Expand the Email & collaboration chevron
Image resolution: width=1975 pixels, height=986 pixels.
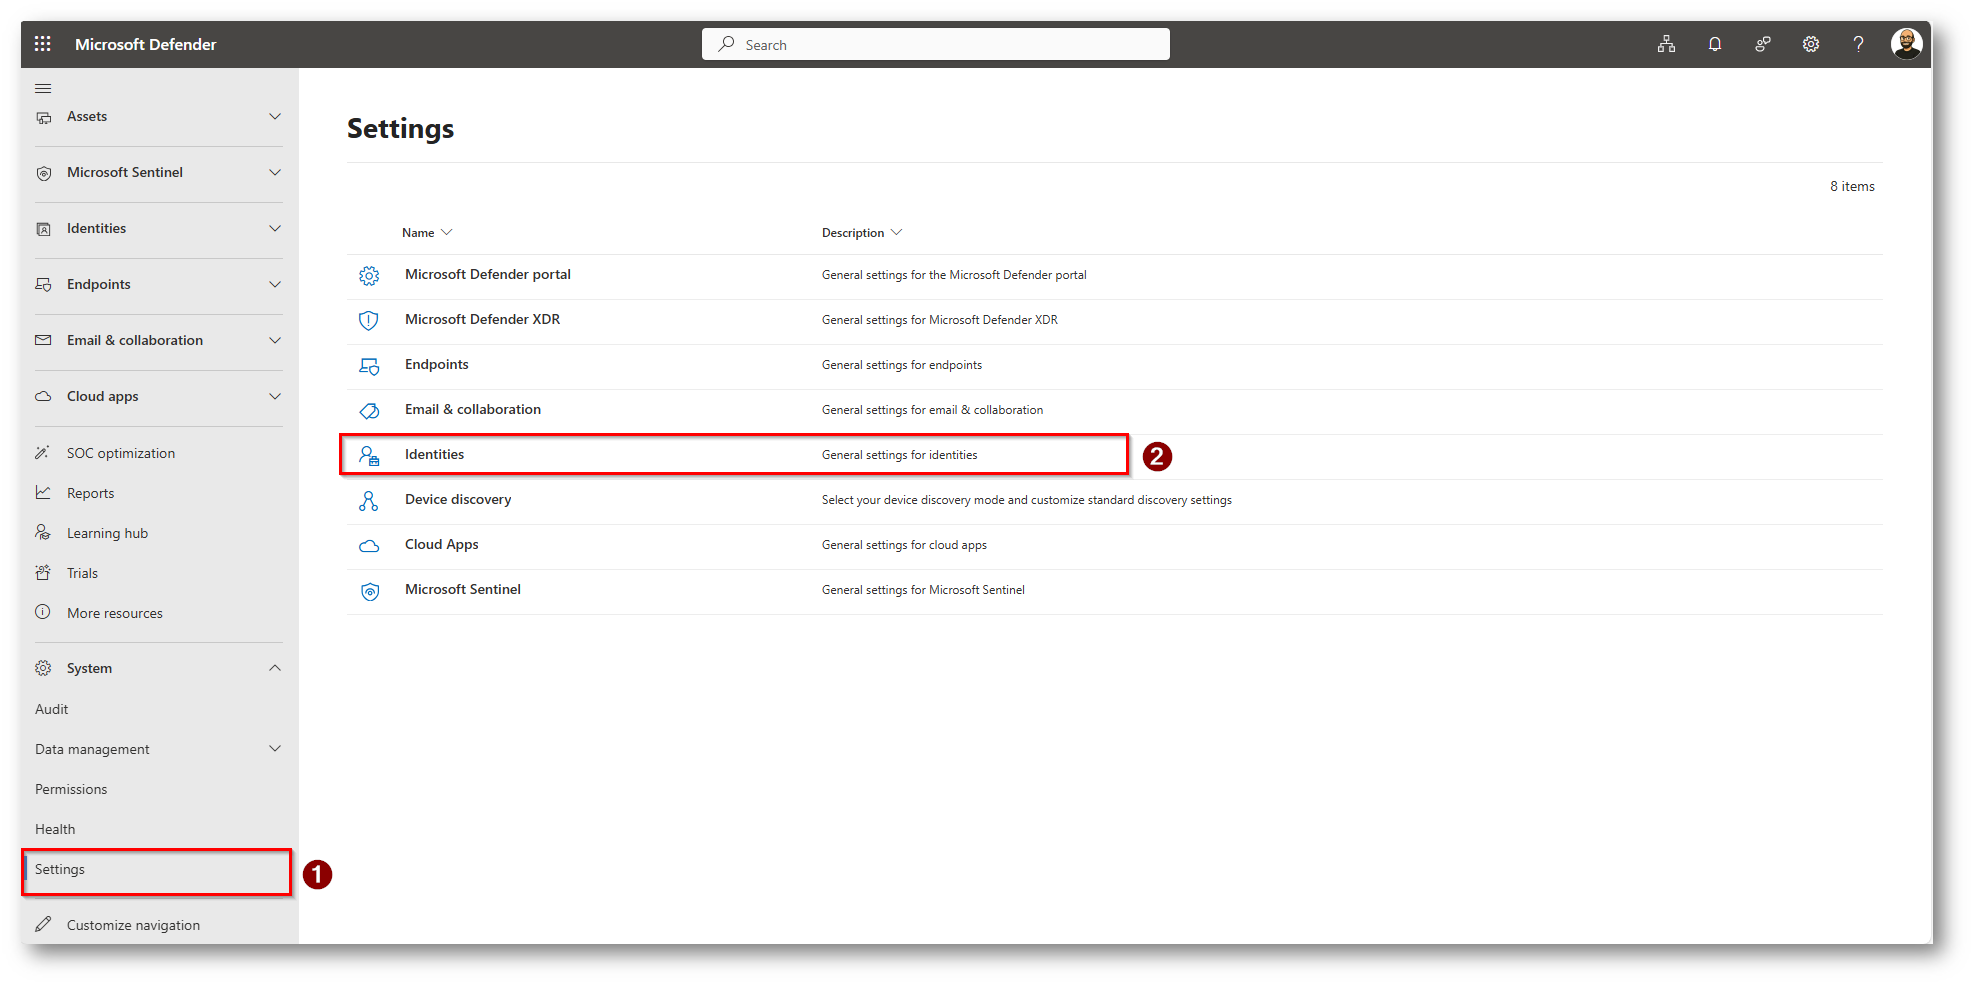(275, 340)
